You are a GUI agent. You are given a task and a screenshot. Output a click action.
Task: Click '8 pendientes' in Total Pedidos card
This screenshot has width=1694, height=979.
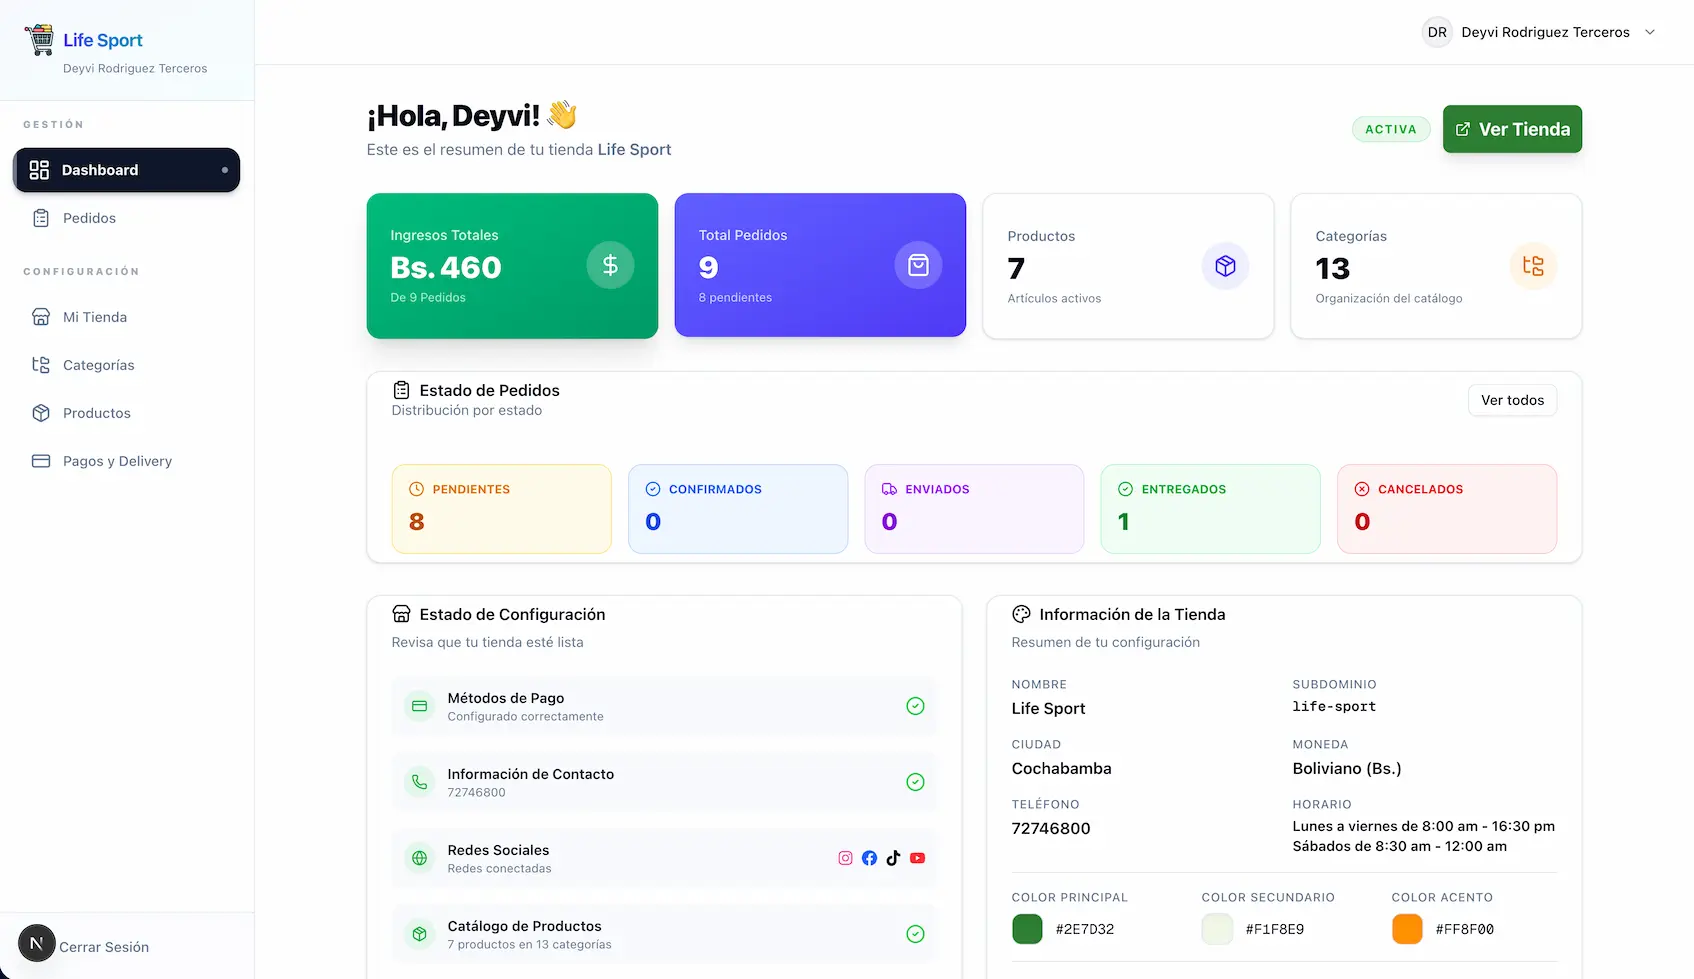(x=735, y=297)
